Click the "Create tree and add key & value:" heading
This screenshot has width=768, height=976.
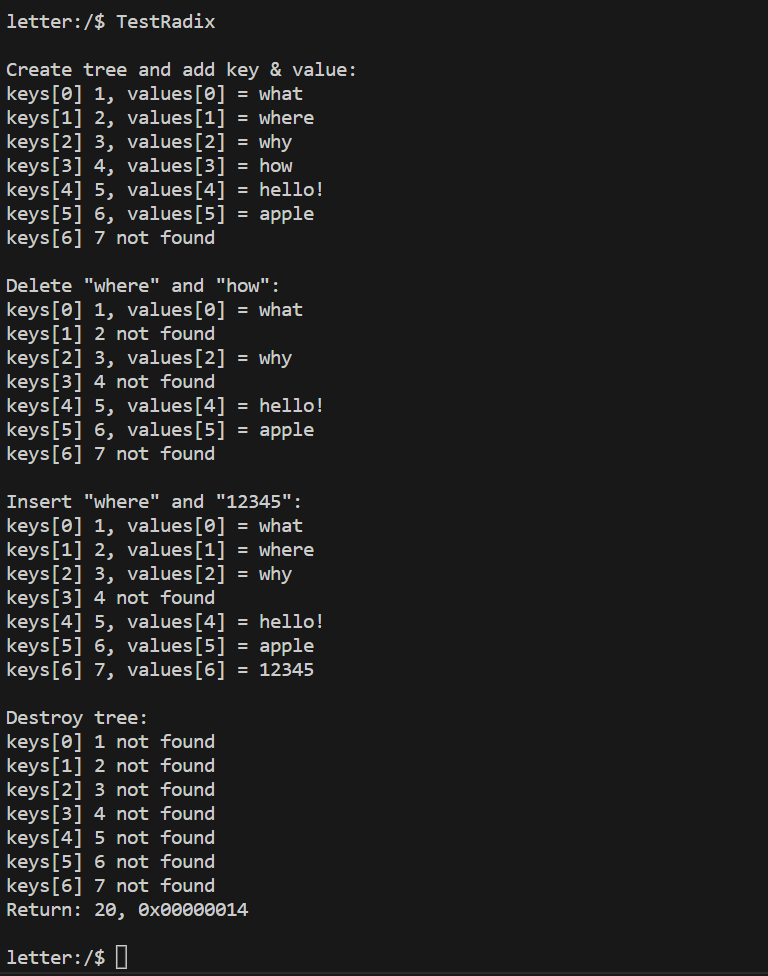[x=181, y=70]
